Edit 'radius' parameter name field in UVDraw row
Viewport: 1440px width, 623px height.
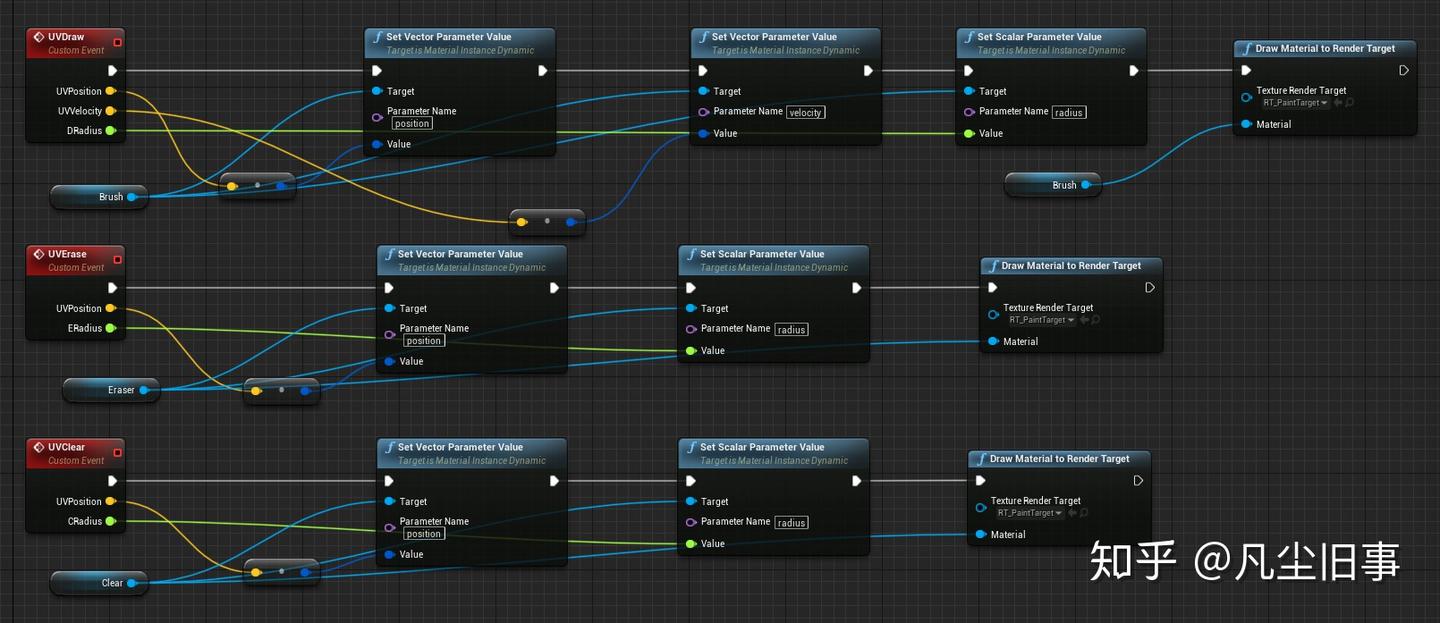(1069, 112)
